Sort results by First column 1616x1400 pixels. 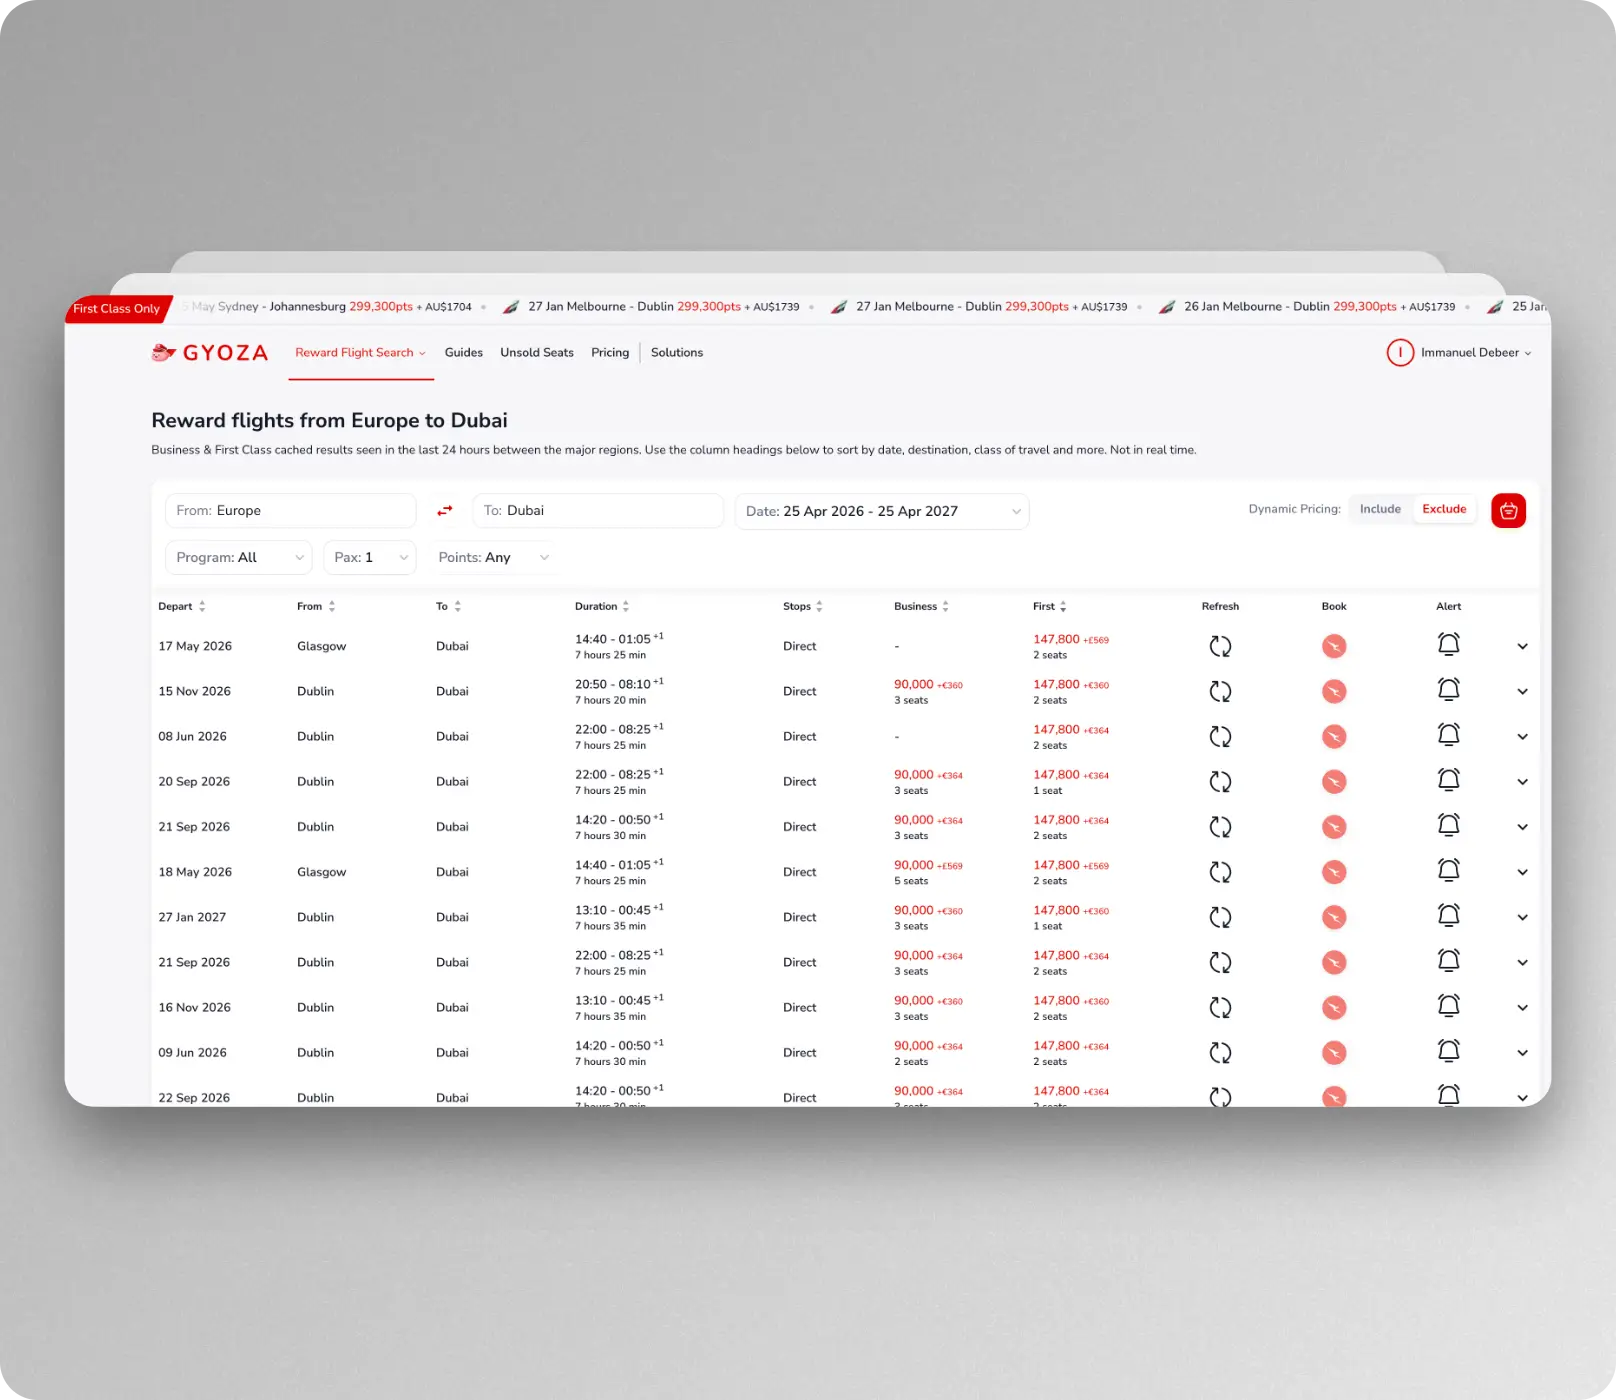(x=1050, y=607)
